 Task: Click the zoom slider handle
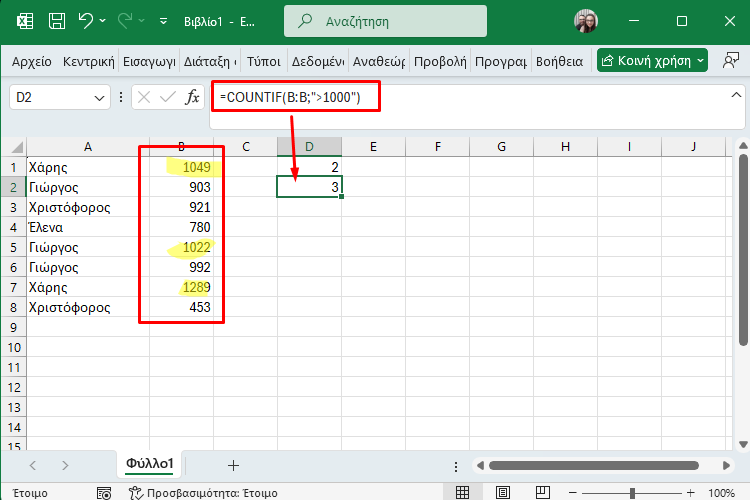632,492
